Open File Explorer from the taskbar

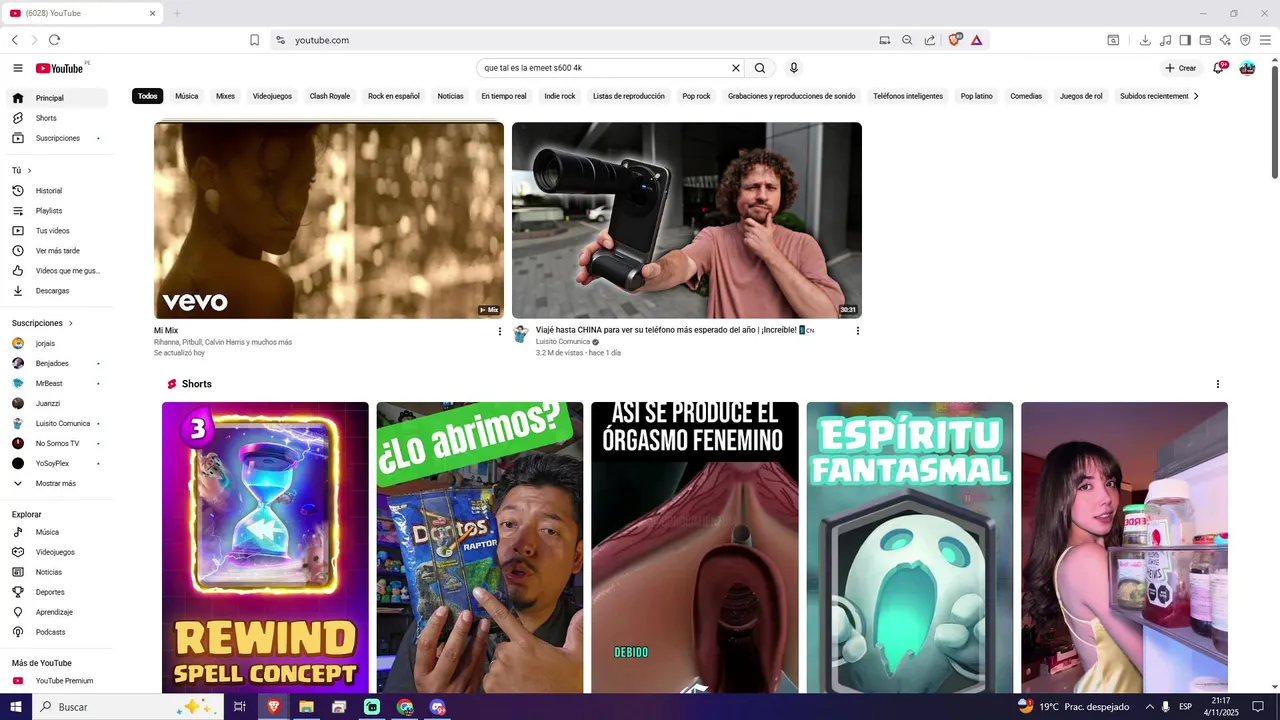click(x=306, y=707)
